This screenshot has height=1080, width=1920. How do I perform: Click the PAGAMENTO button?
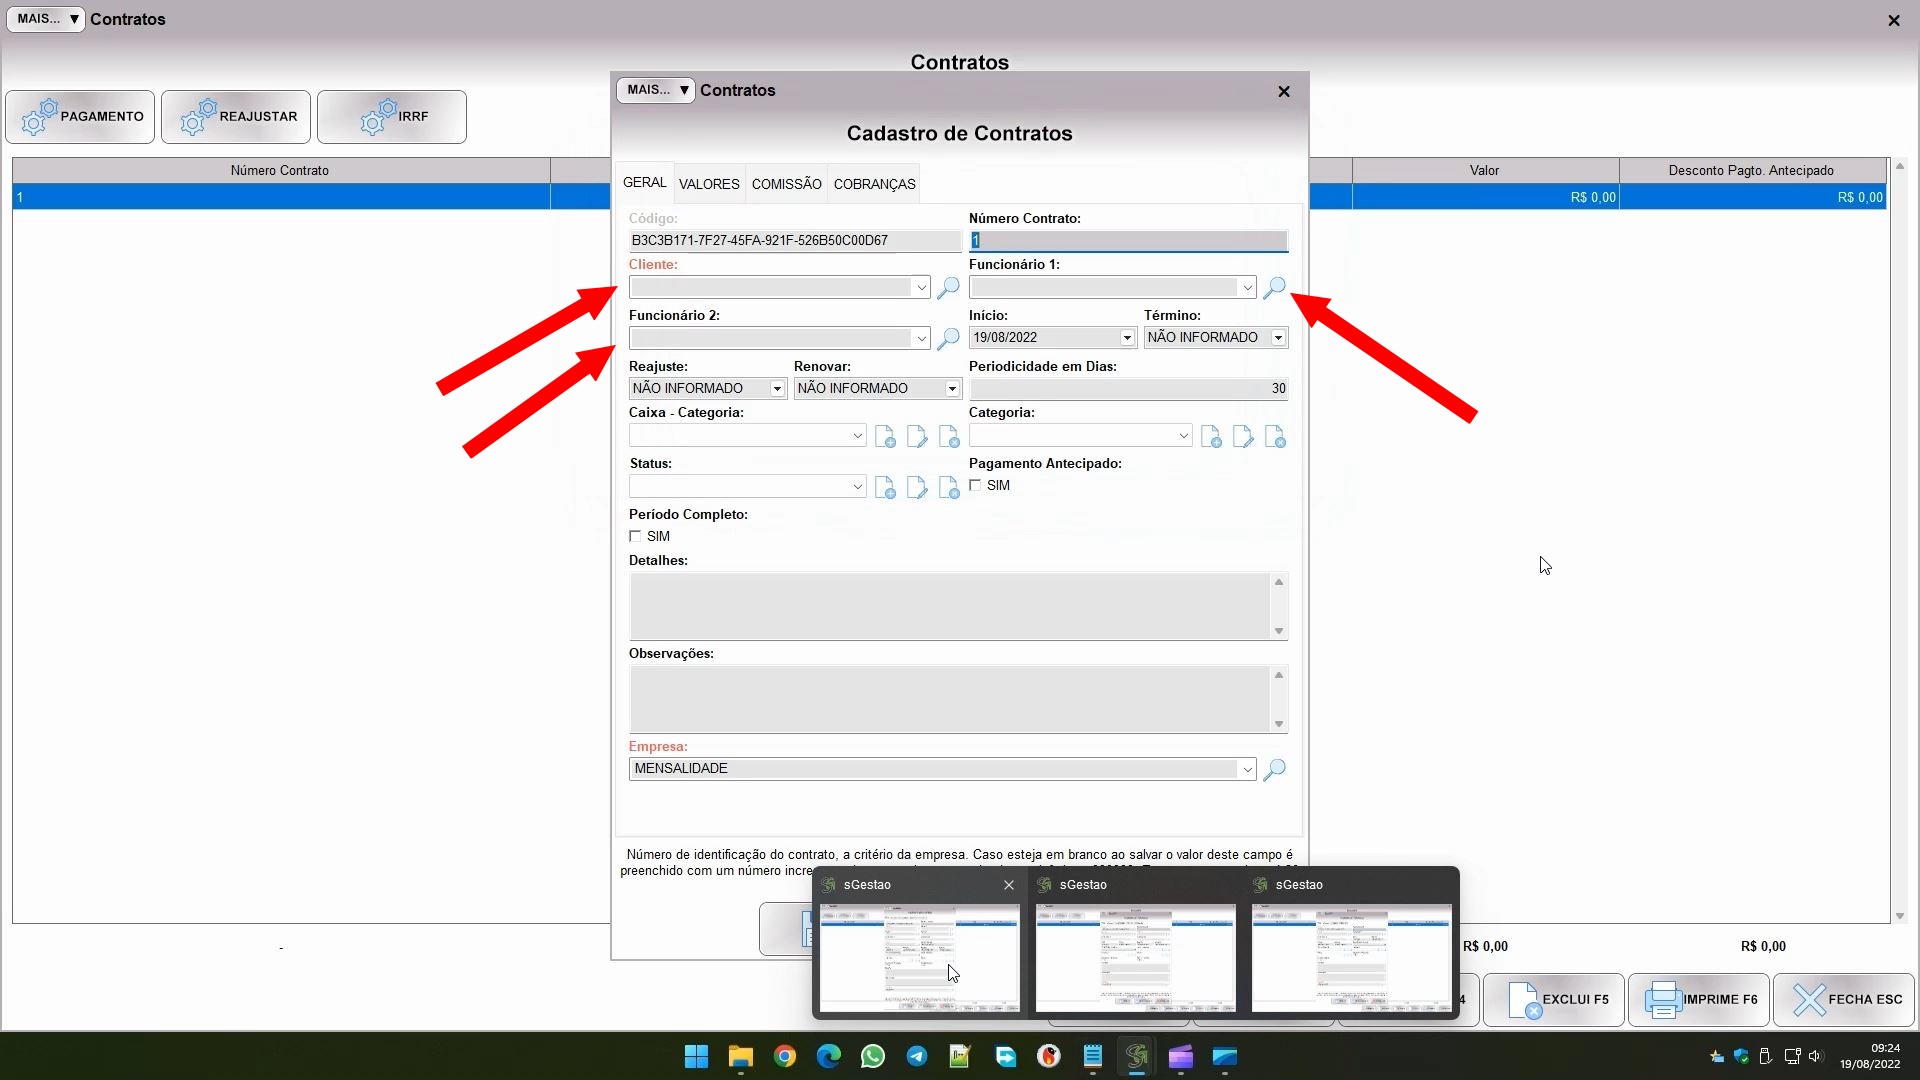tap(80, 117)
